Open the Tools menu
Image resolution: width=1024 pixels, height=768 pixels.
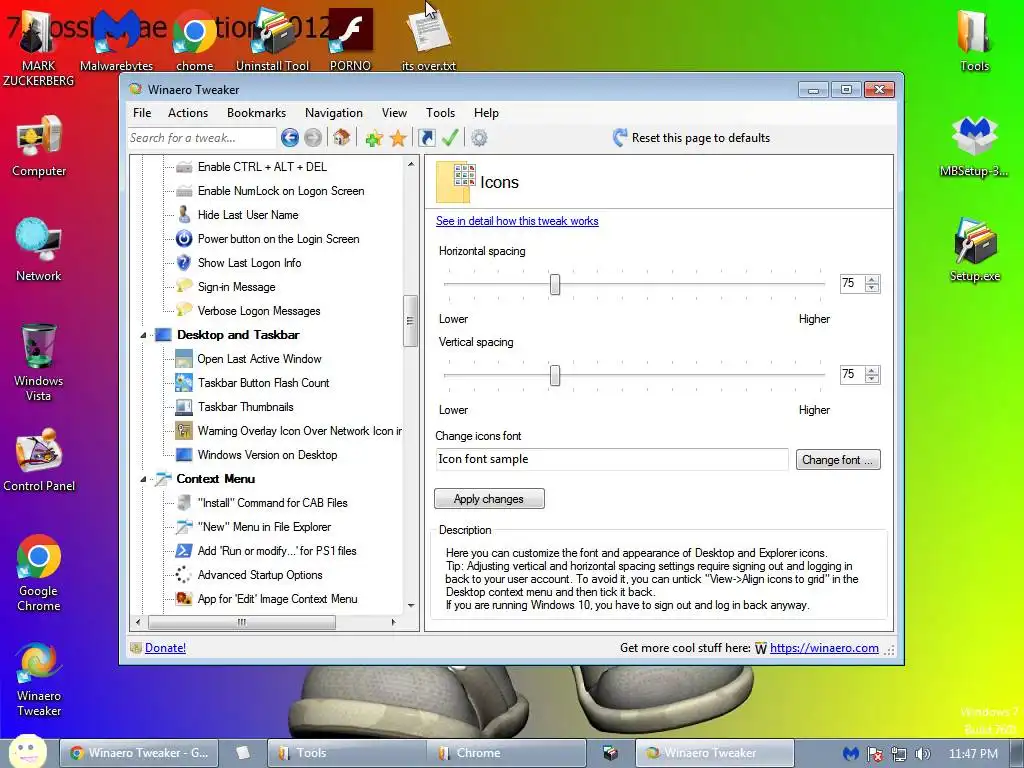(440, 113)
